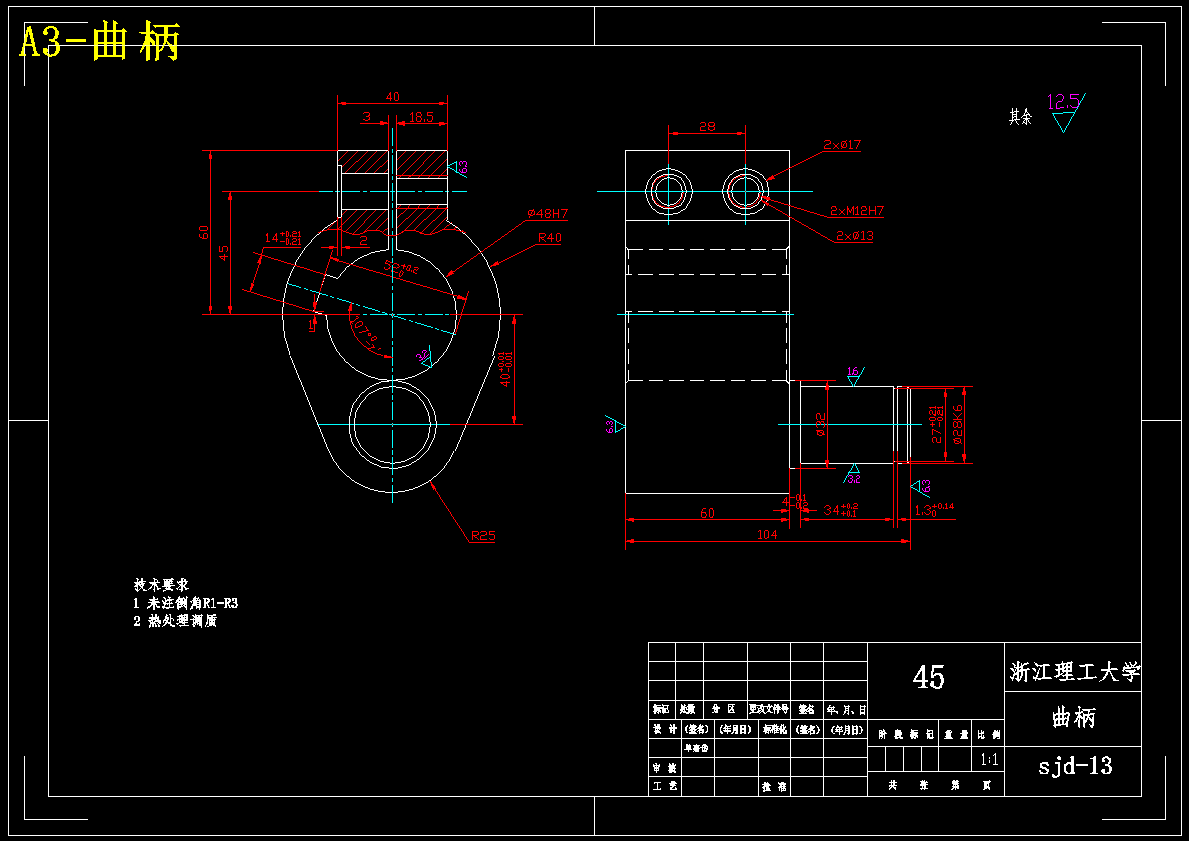Click the "更改文件号" header cell

(x=769, y=710)
